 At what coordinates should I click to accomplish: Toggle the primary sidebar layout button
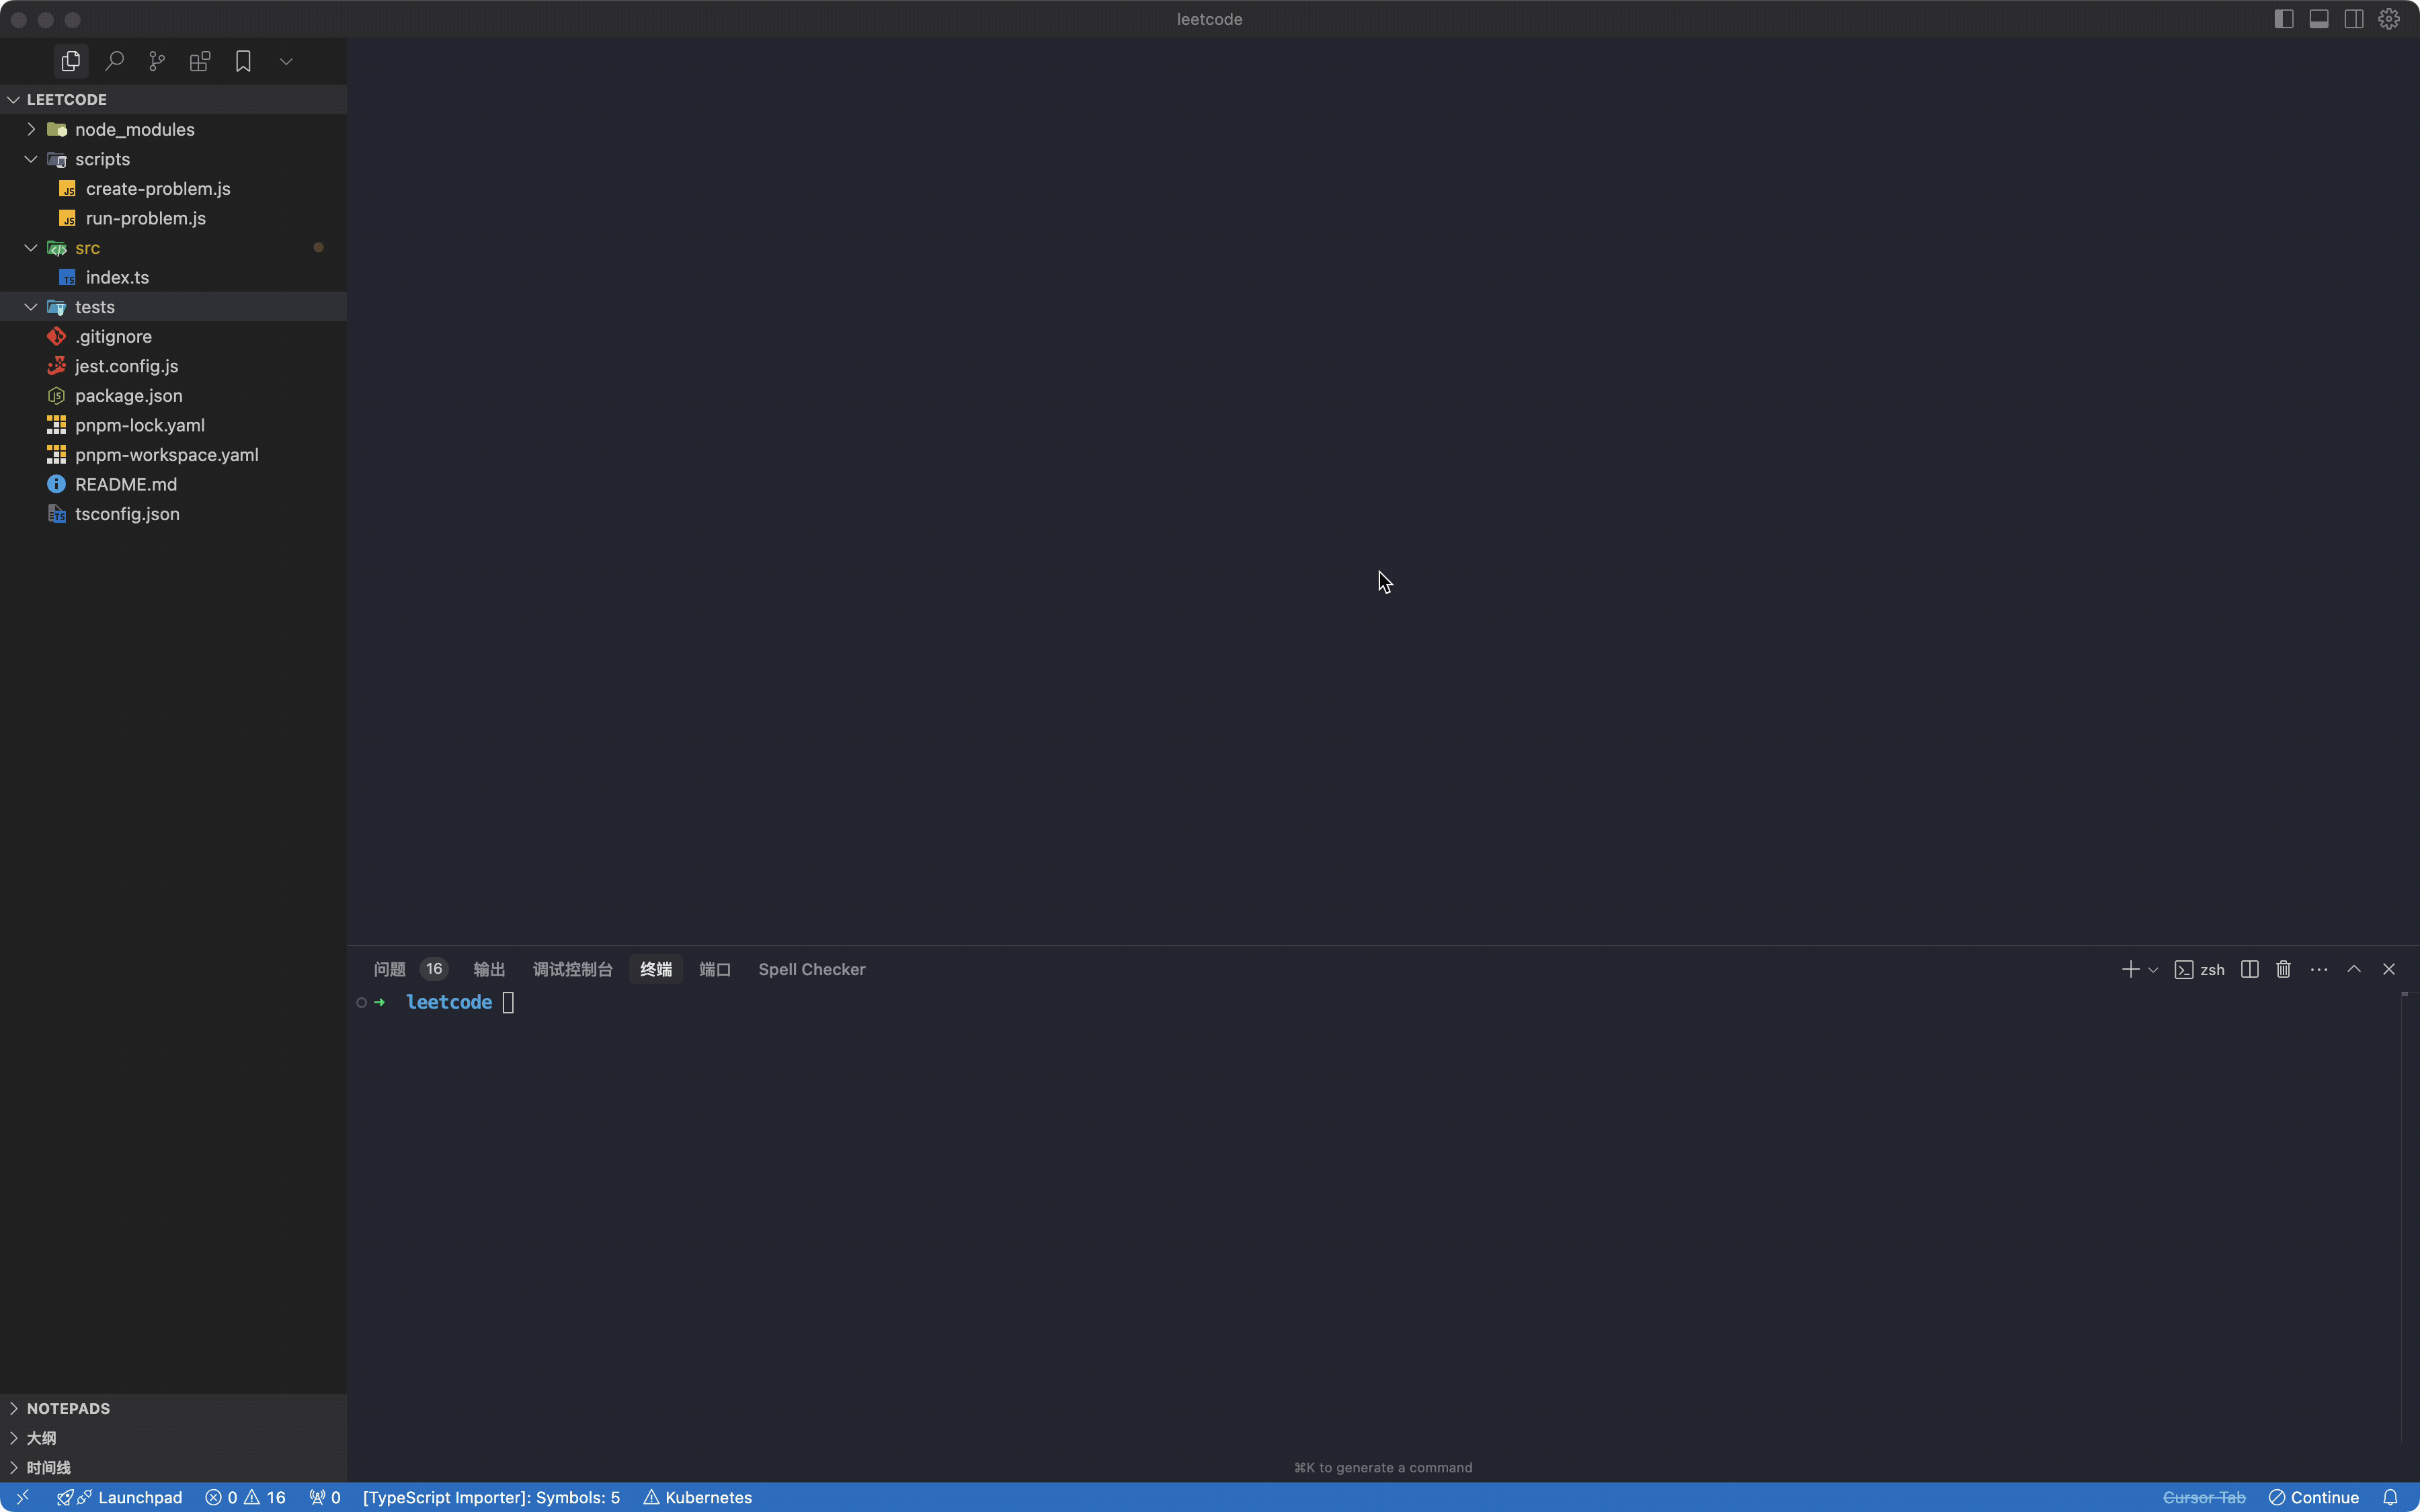click(2283, 19)
